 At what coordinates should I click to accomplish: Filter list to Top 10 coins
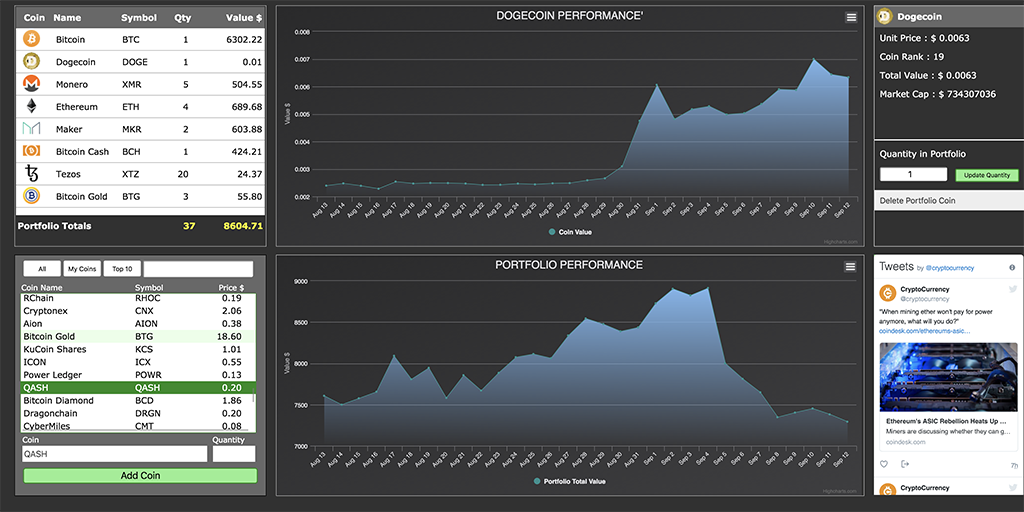pos(122,269)
